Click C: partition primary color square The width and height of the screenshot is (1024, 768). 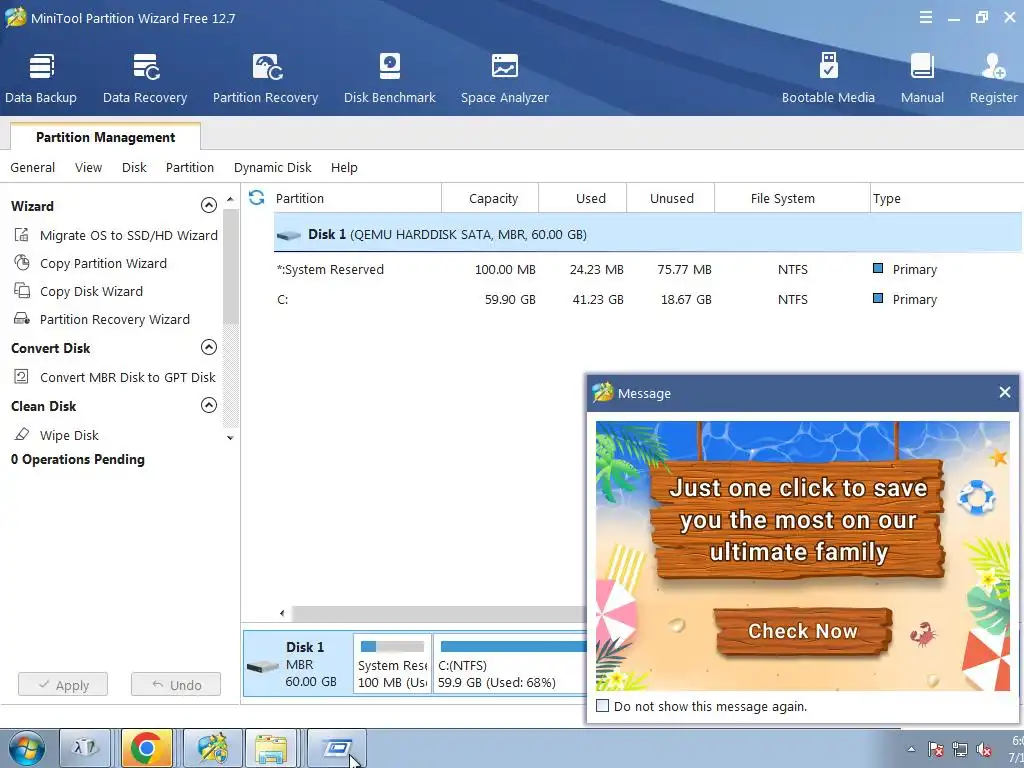878,298
